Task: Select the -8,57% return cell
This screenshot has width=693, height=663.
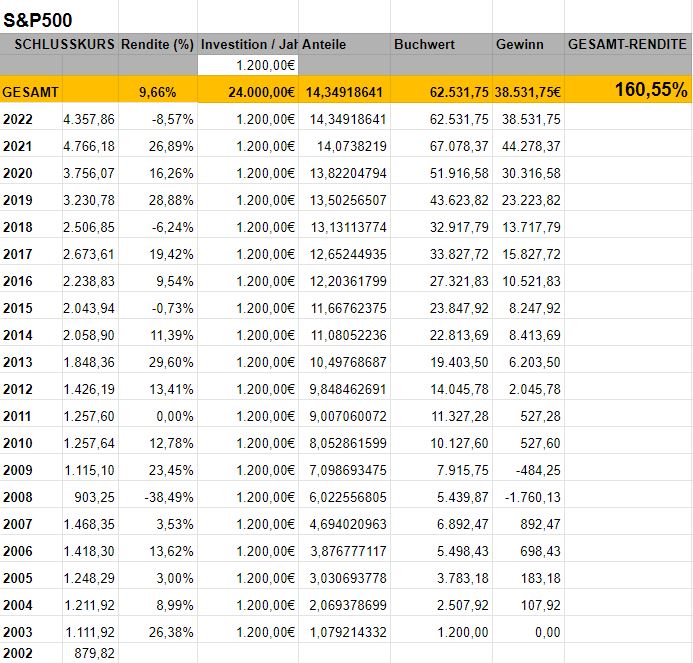Action: pyautogui.click(x=172, y=119)
